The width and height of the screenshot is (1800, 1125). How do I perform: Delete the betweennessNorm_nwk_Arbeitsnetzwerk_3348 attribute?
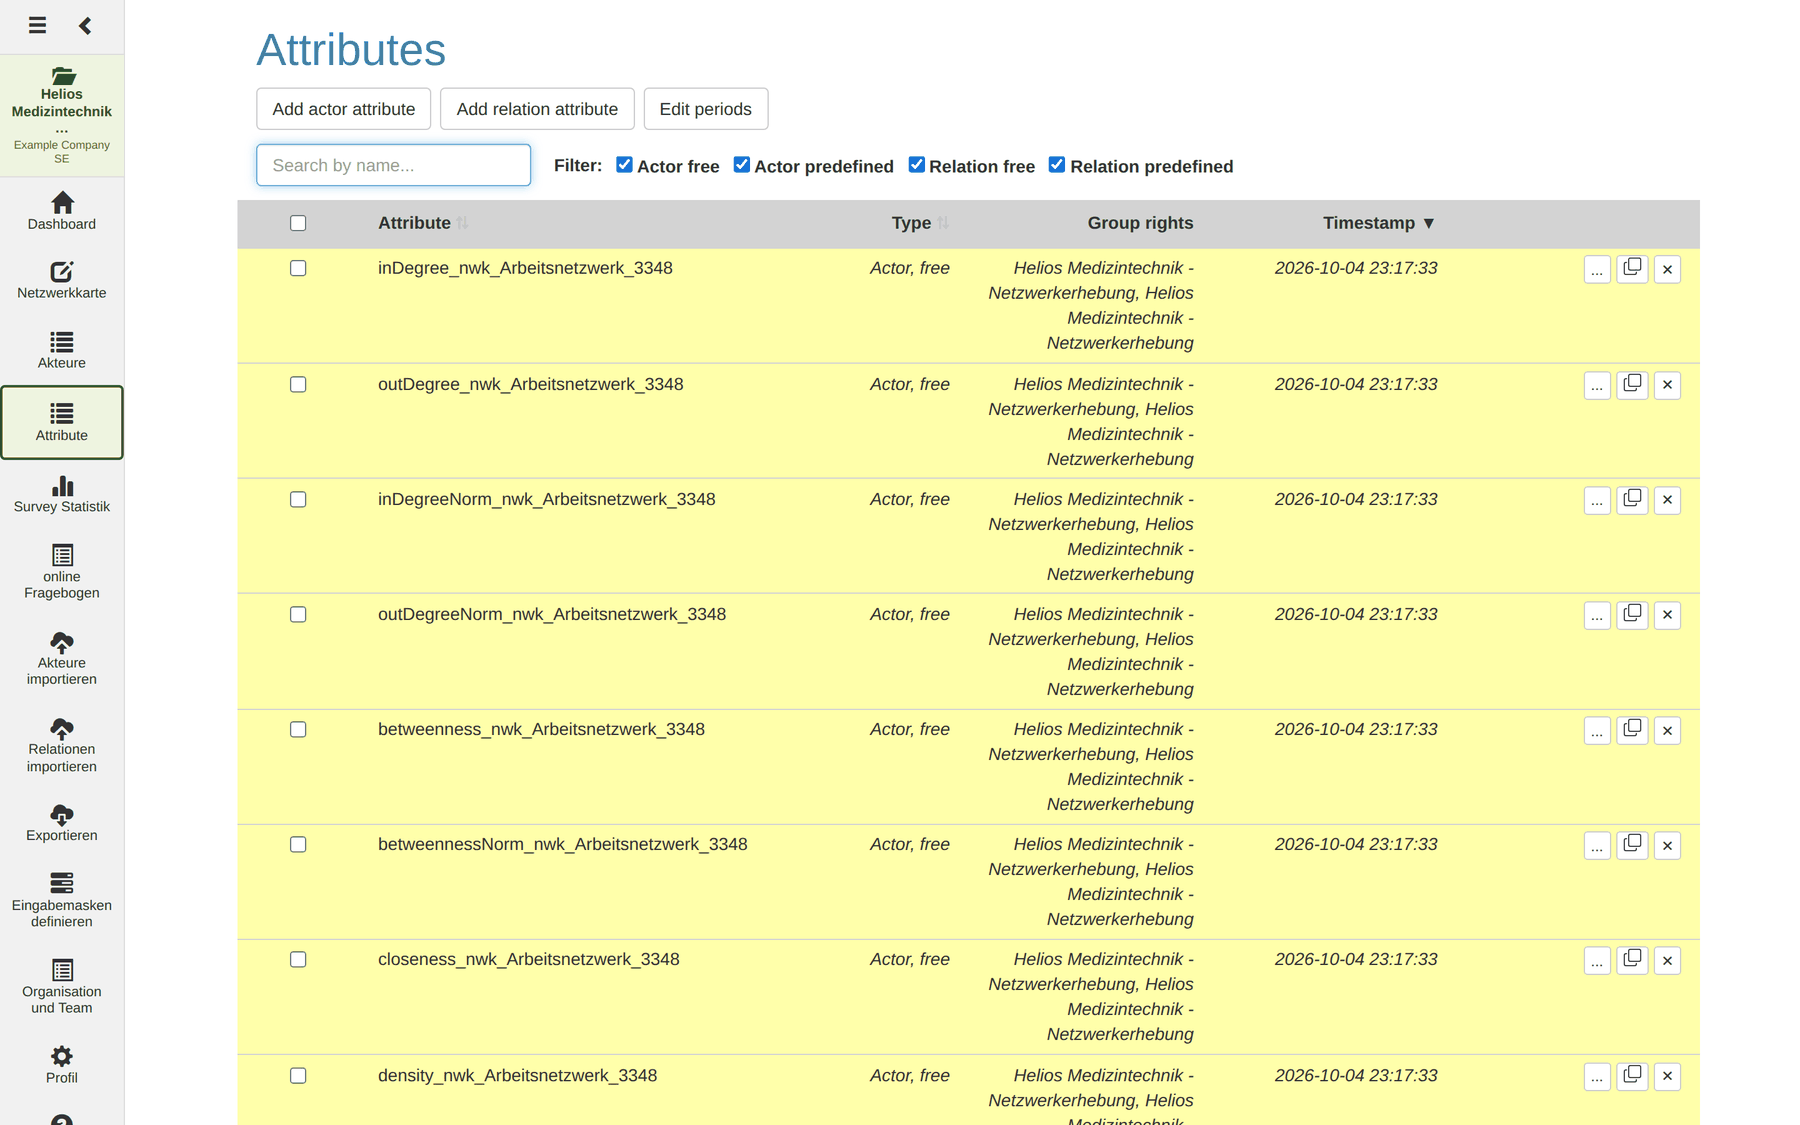(x=1667, y=846)
